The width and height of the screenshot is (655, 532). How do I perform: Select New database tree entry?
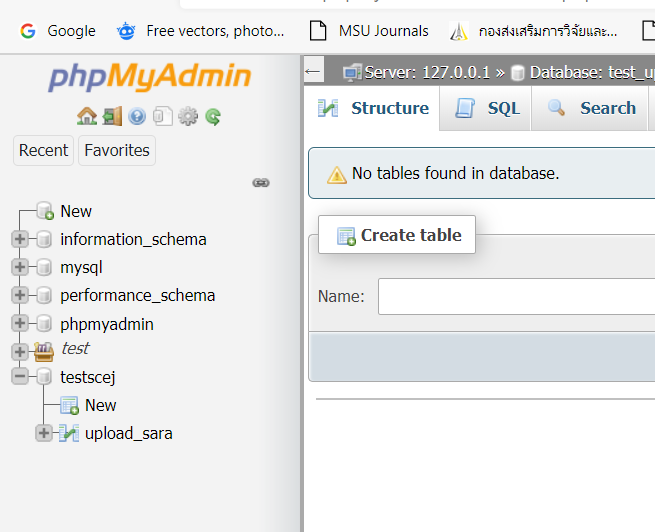[76, 211]
